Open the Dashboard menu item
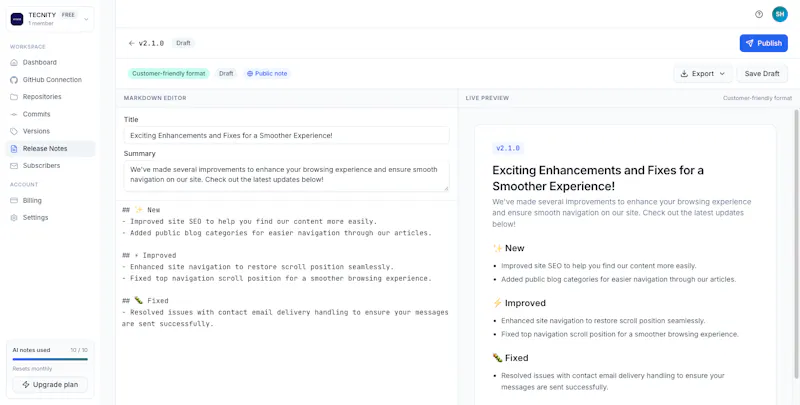 pyautogui.click(x=40, y=62)
